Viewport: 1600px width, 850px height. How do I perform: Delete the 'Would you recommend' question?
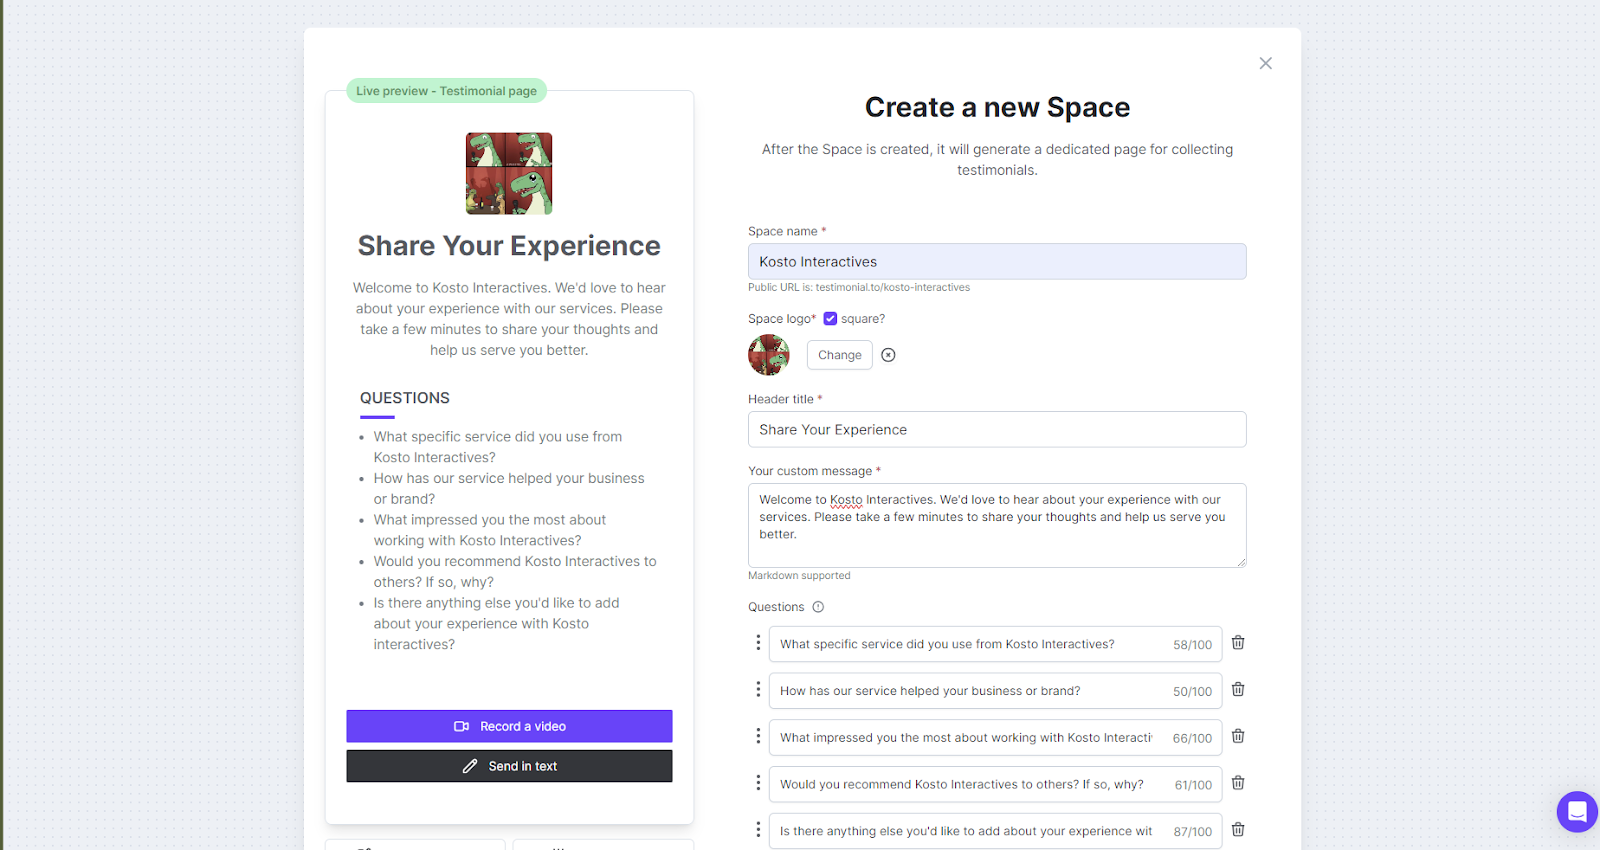[1238, 783]
